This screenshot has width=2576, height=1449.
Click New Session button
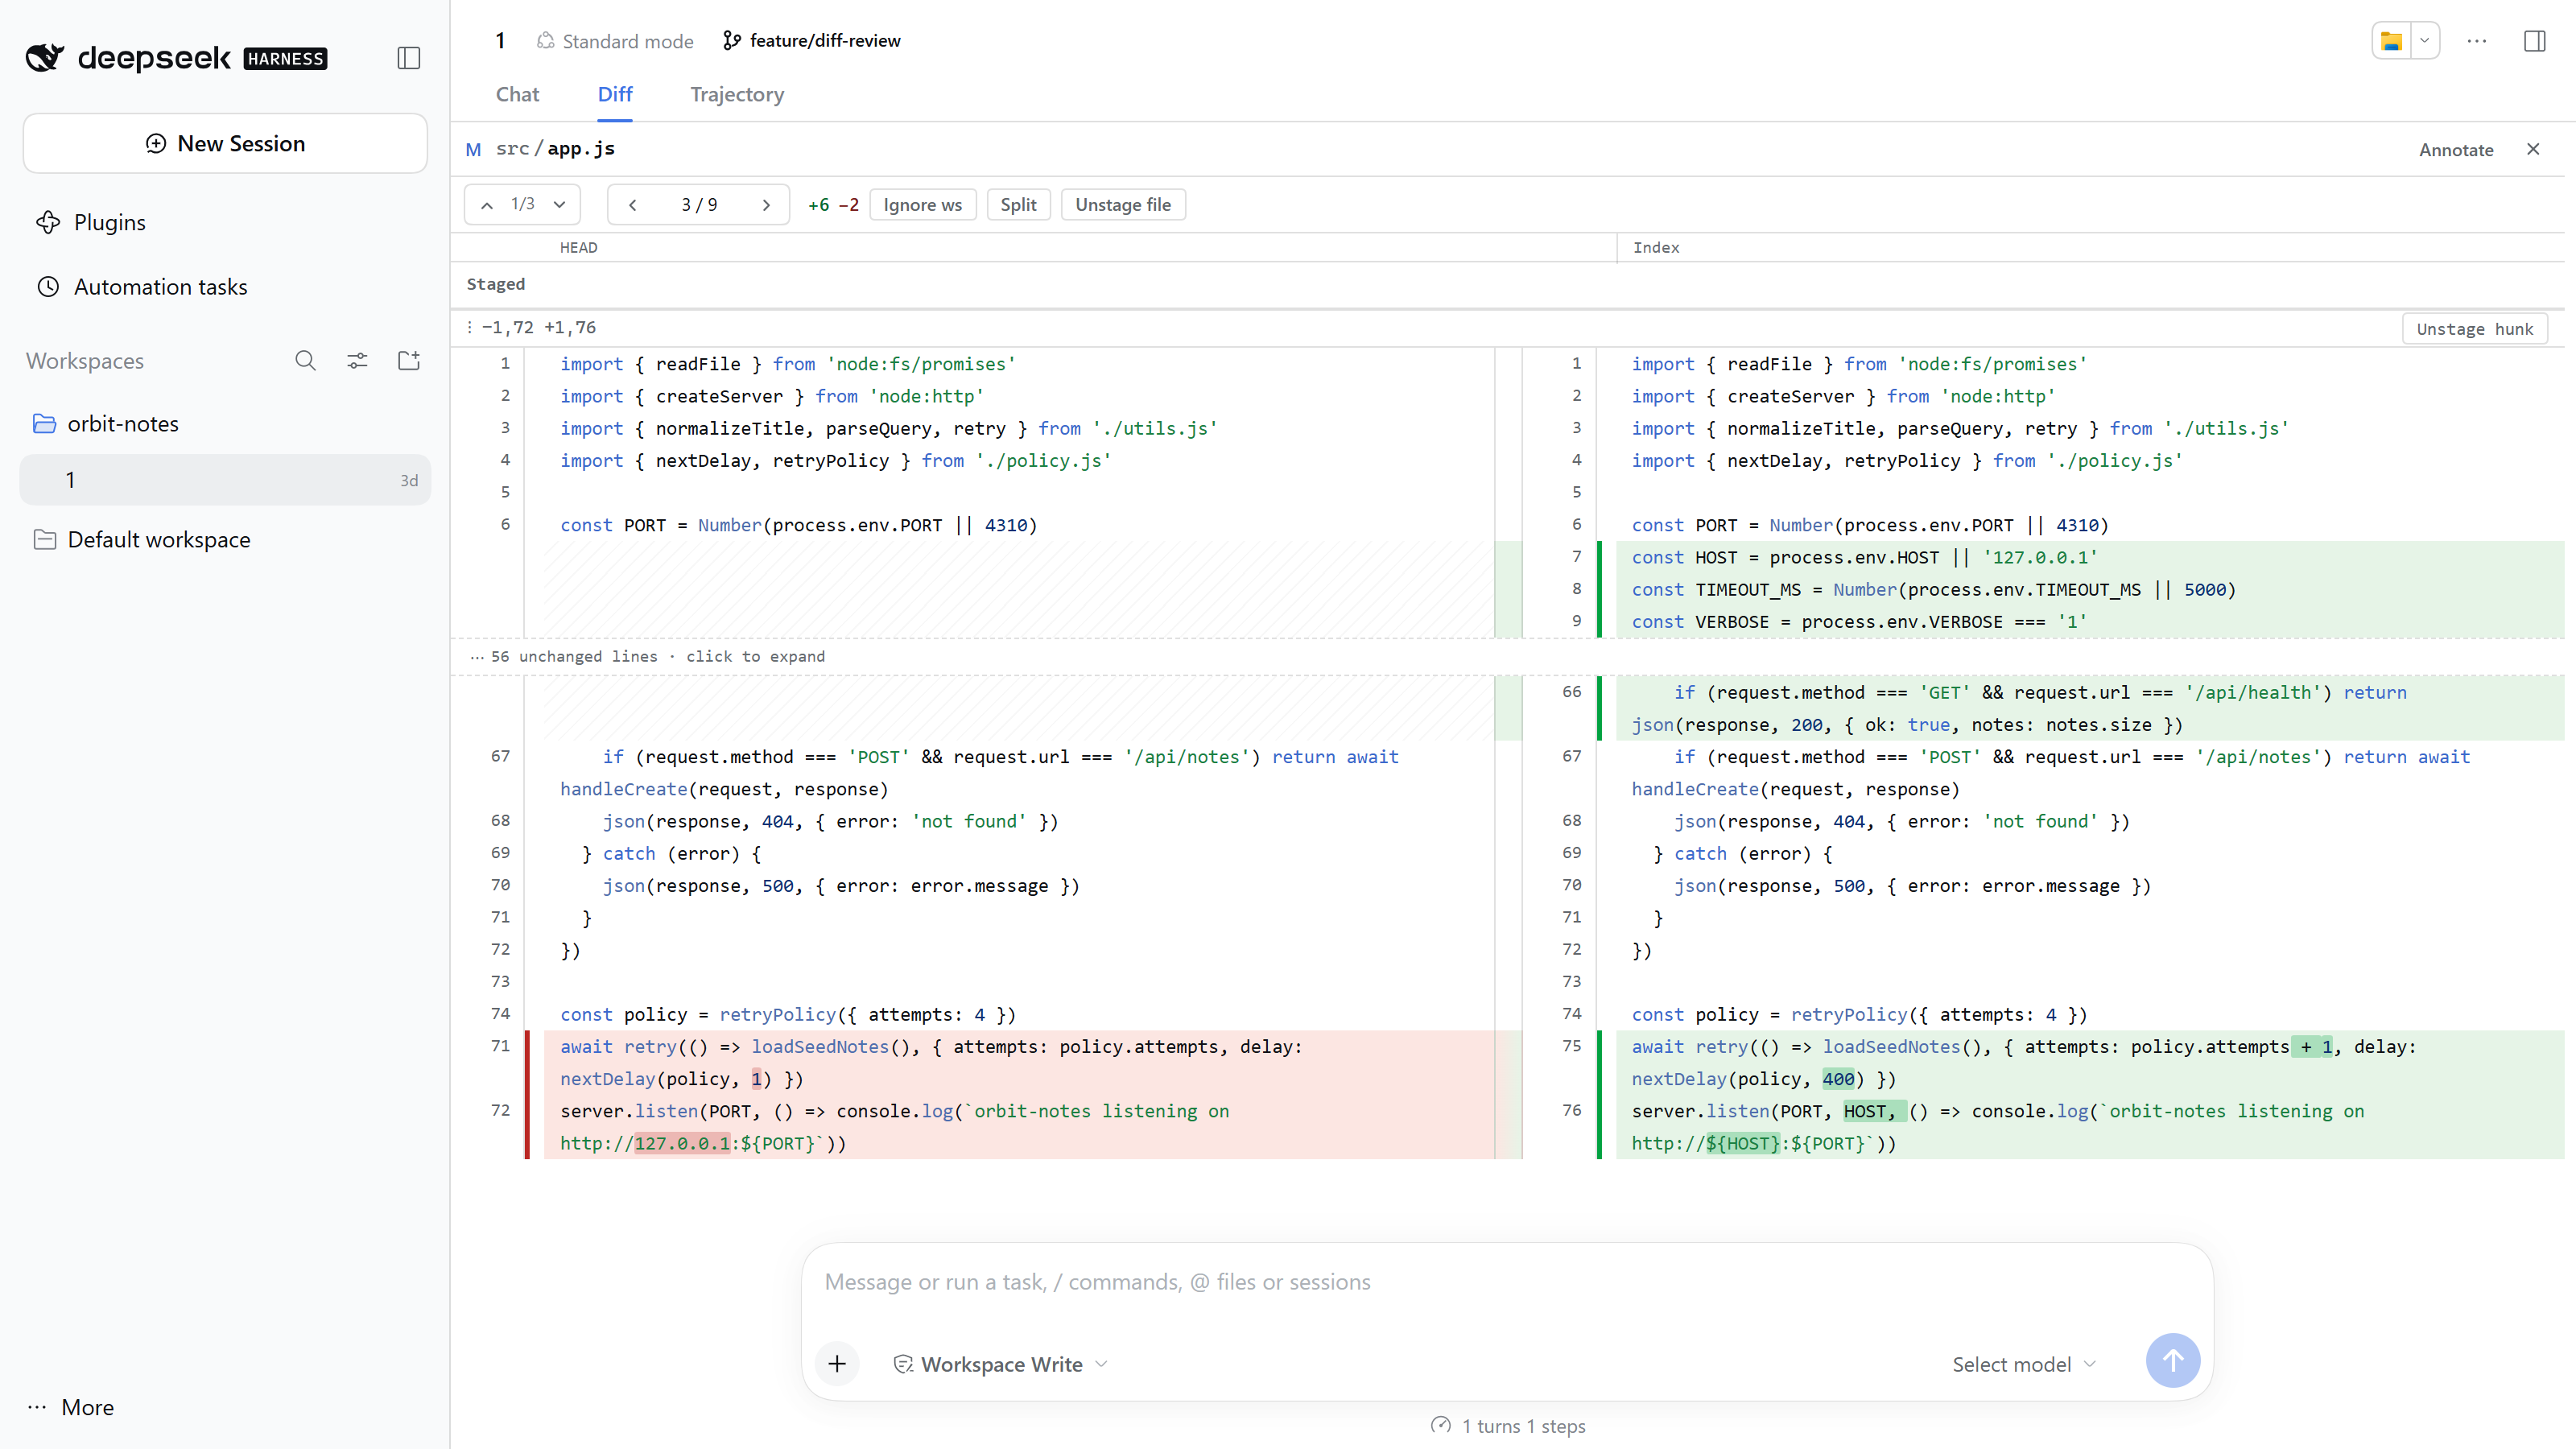225,143
